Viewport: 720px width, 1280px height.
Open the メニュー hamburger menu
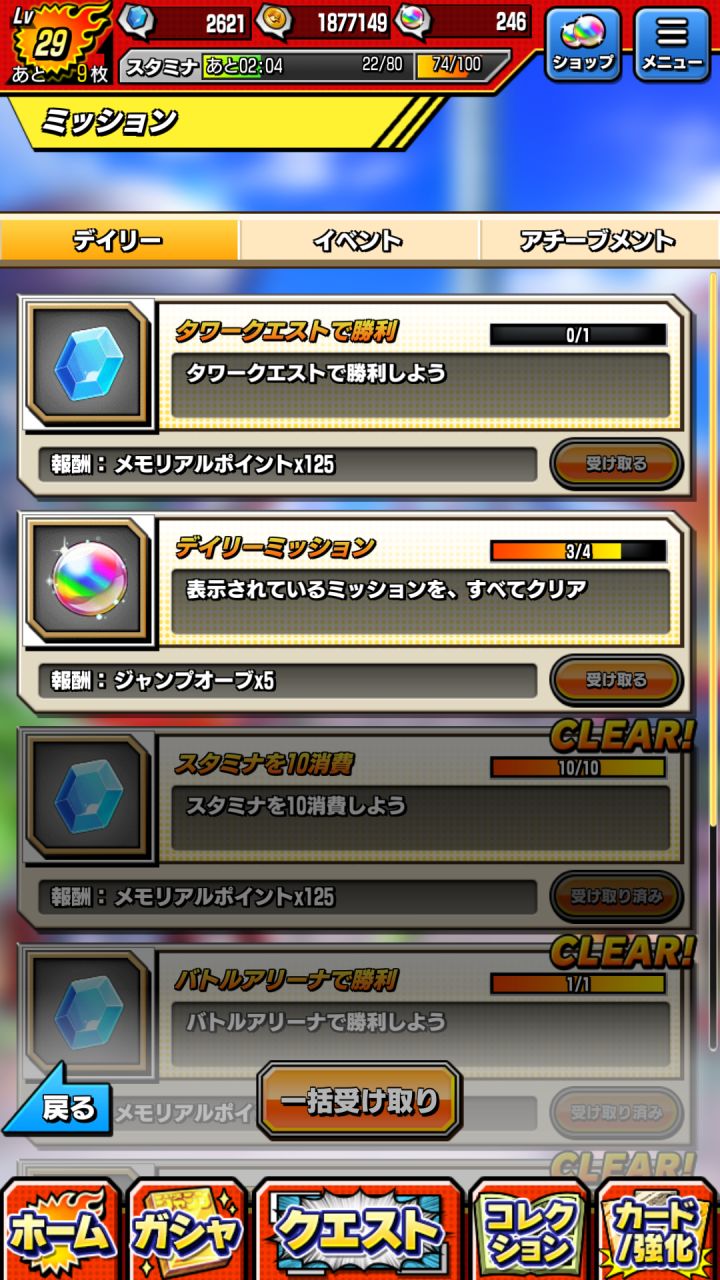[x=672, y=45]
